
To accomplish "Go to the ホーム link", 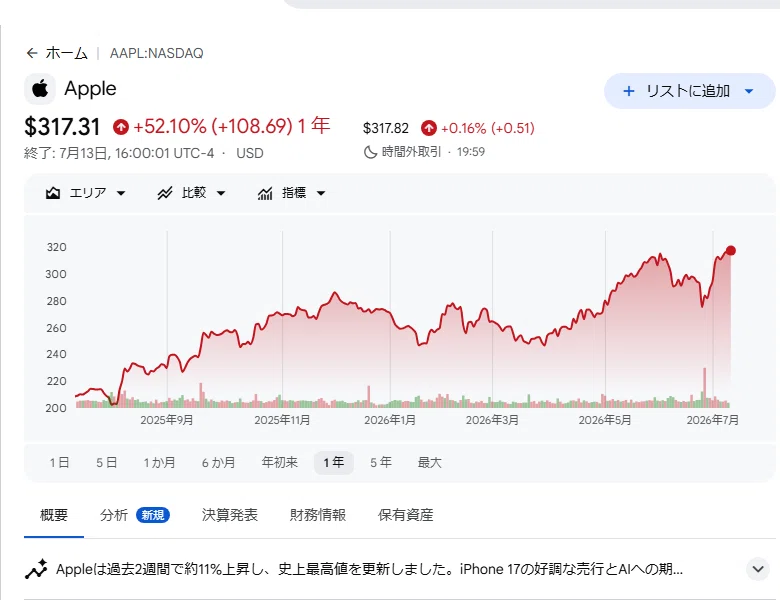I will tap(67, 53).
